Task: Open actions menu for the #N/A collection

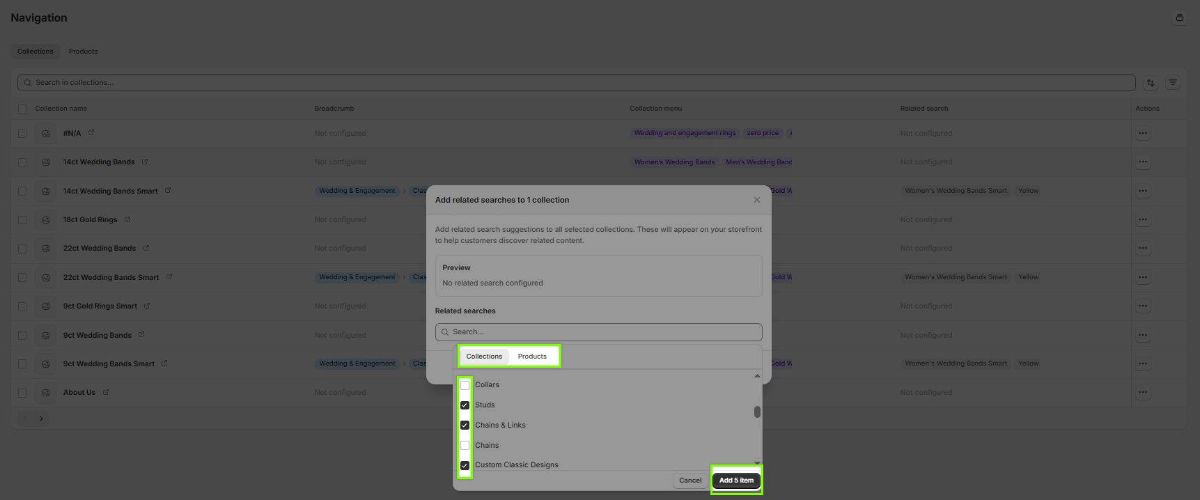Action: [x=1142, y=133]
